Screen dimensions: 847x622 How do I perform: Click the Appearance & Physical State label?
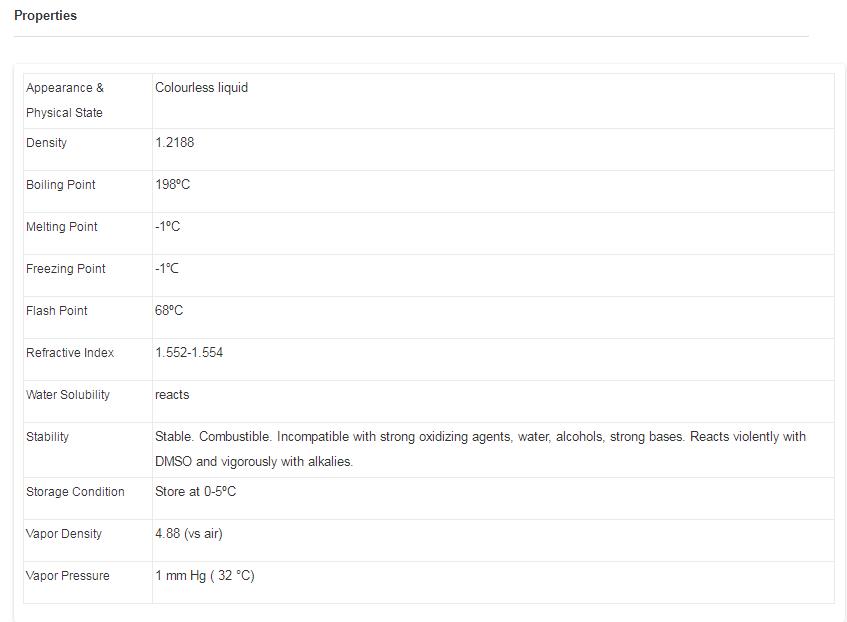(65, 100)
